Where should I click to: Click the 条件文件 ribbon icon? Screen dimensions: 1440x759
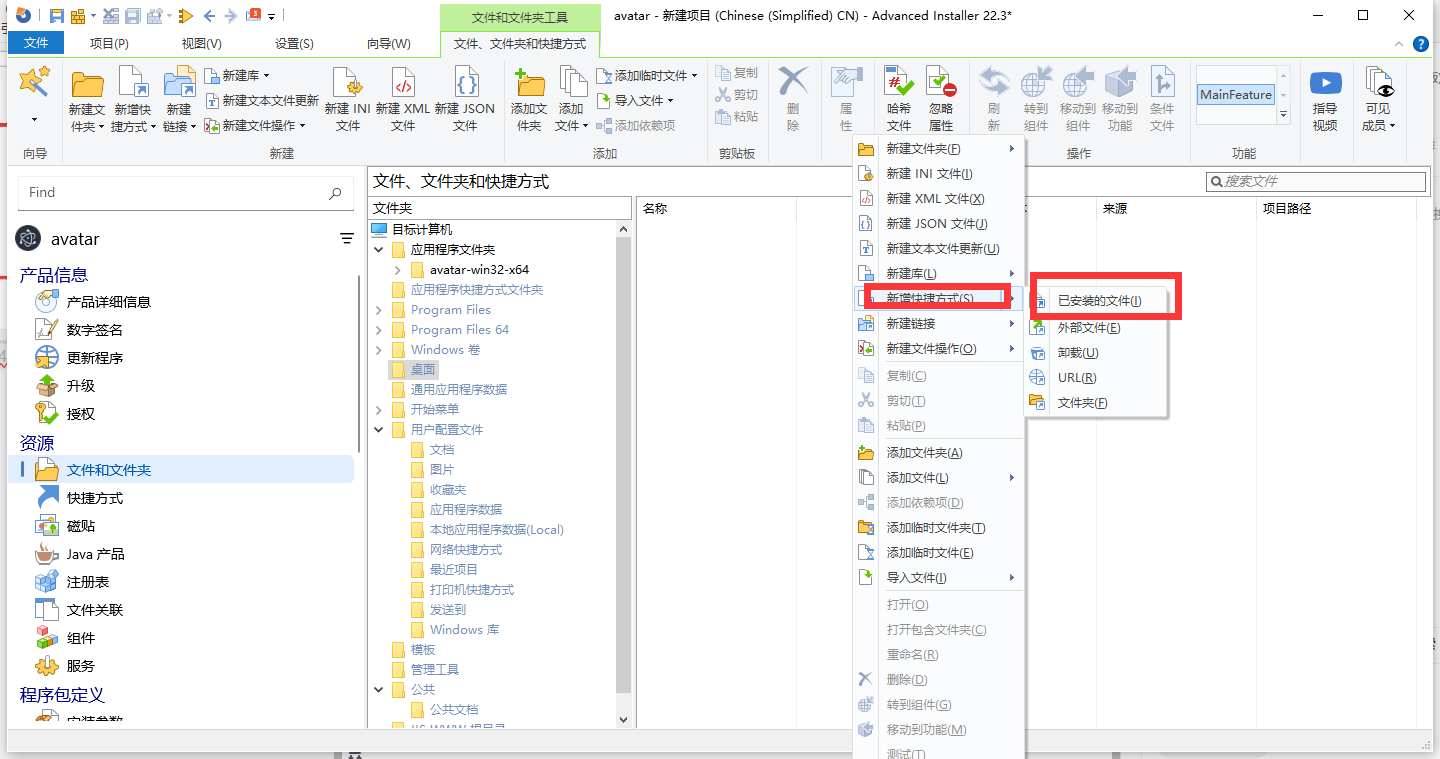[x=1162, y=96]
